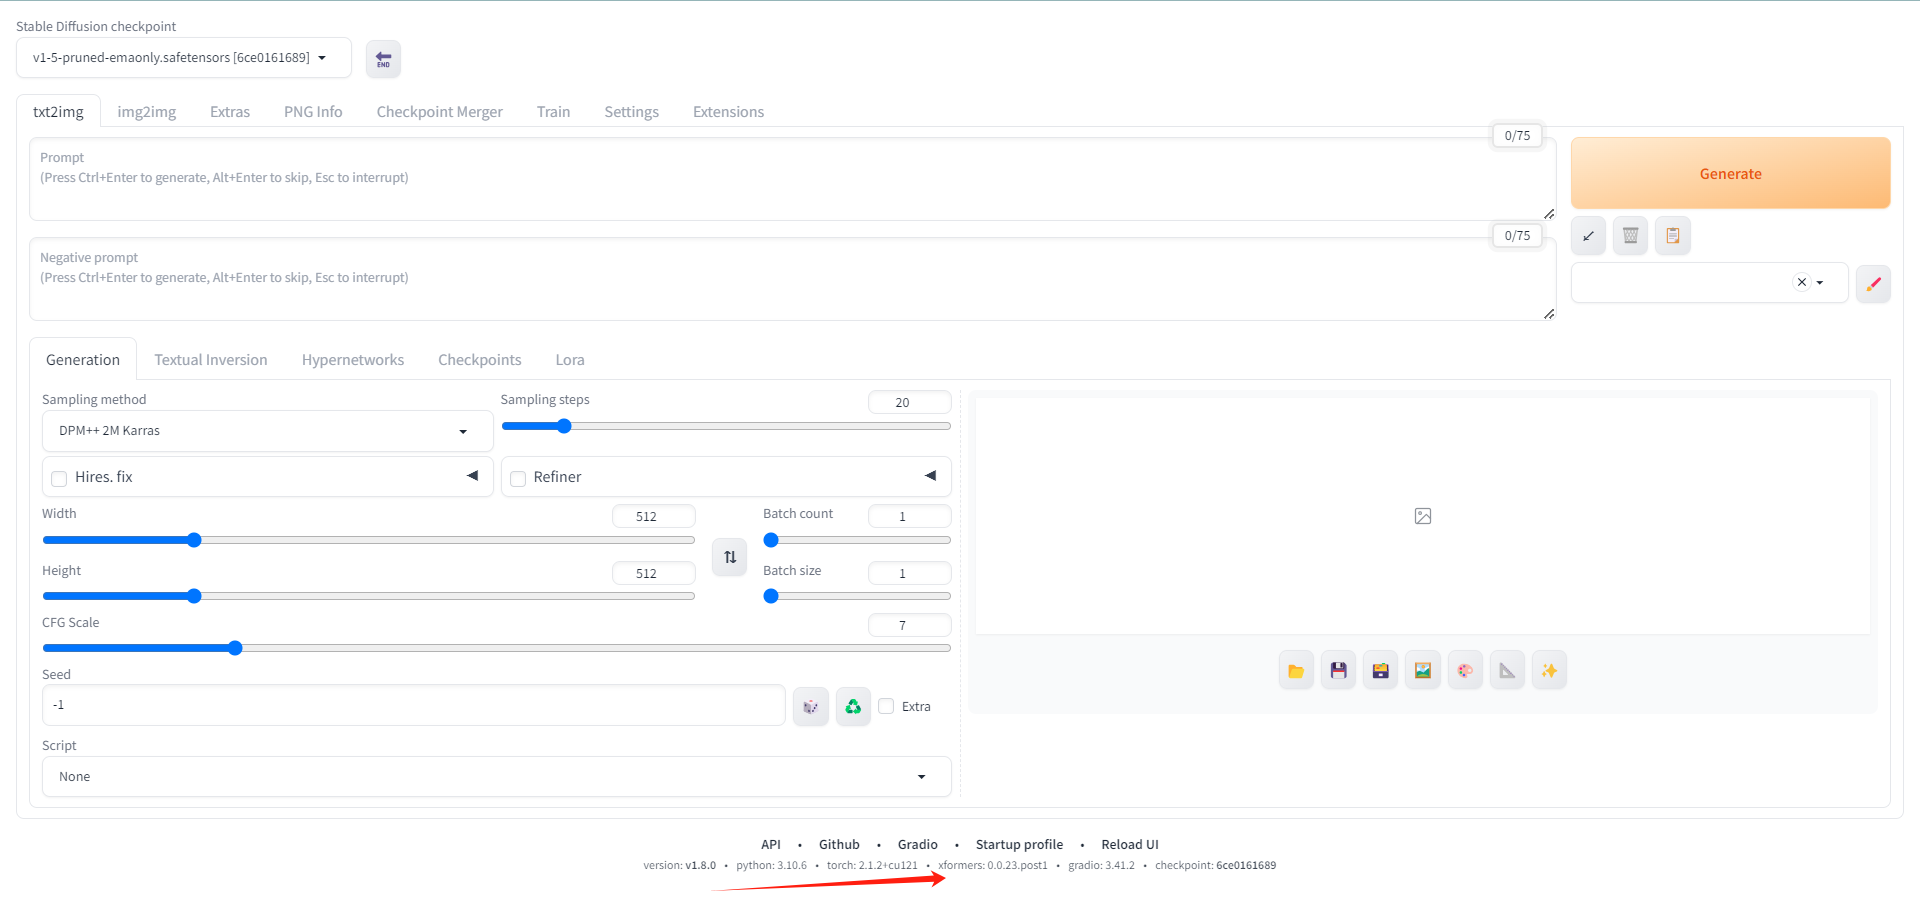The width and height of the screenshot is (1920, 912).
Task: Expand the Refiner section triangle
Action: [930, 476]
